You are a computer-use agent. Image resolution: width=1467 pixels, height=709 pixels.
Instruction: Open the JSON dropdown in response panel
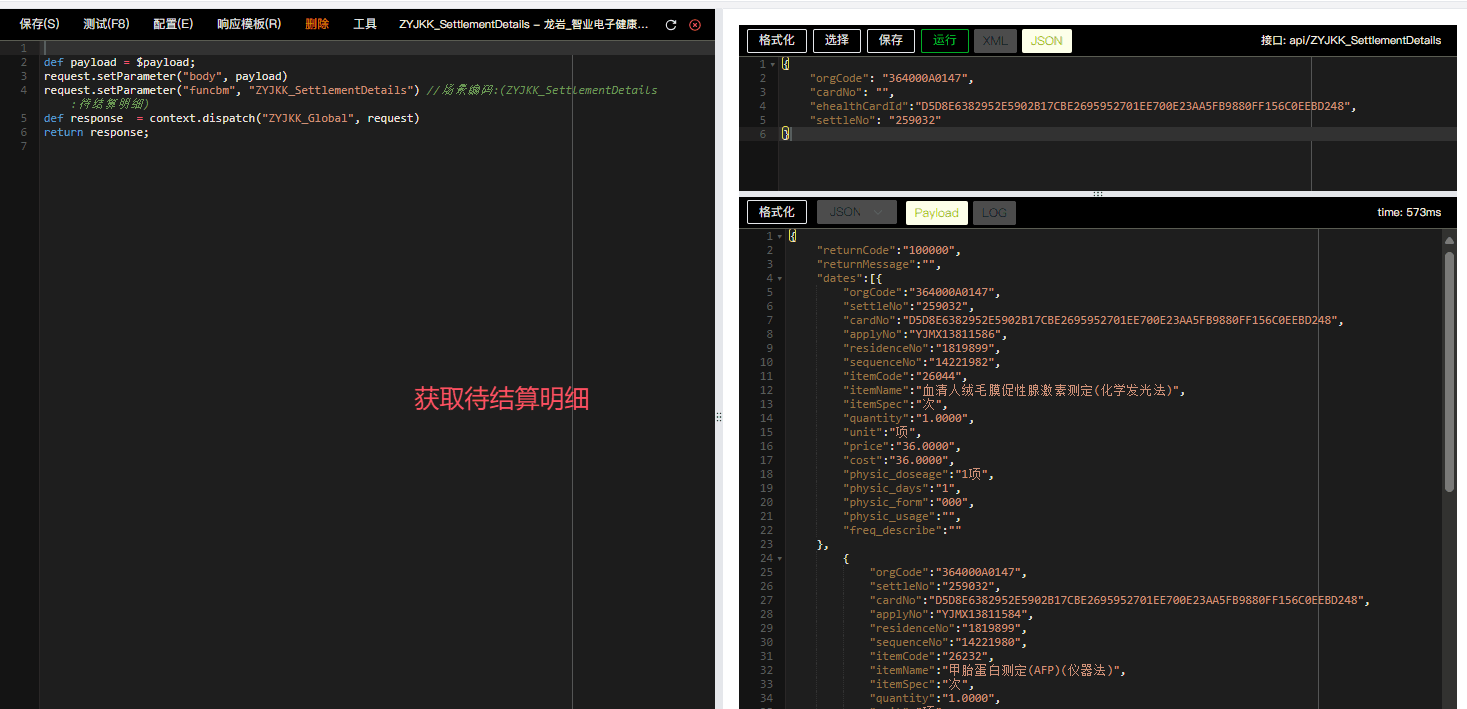point(856,212)
